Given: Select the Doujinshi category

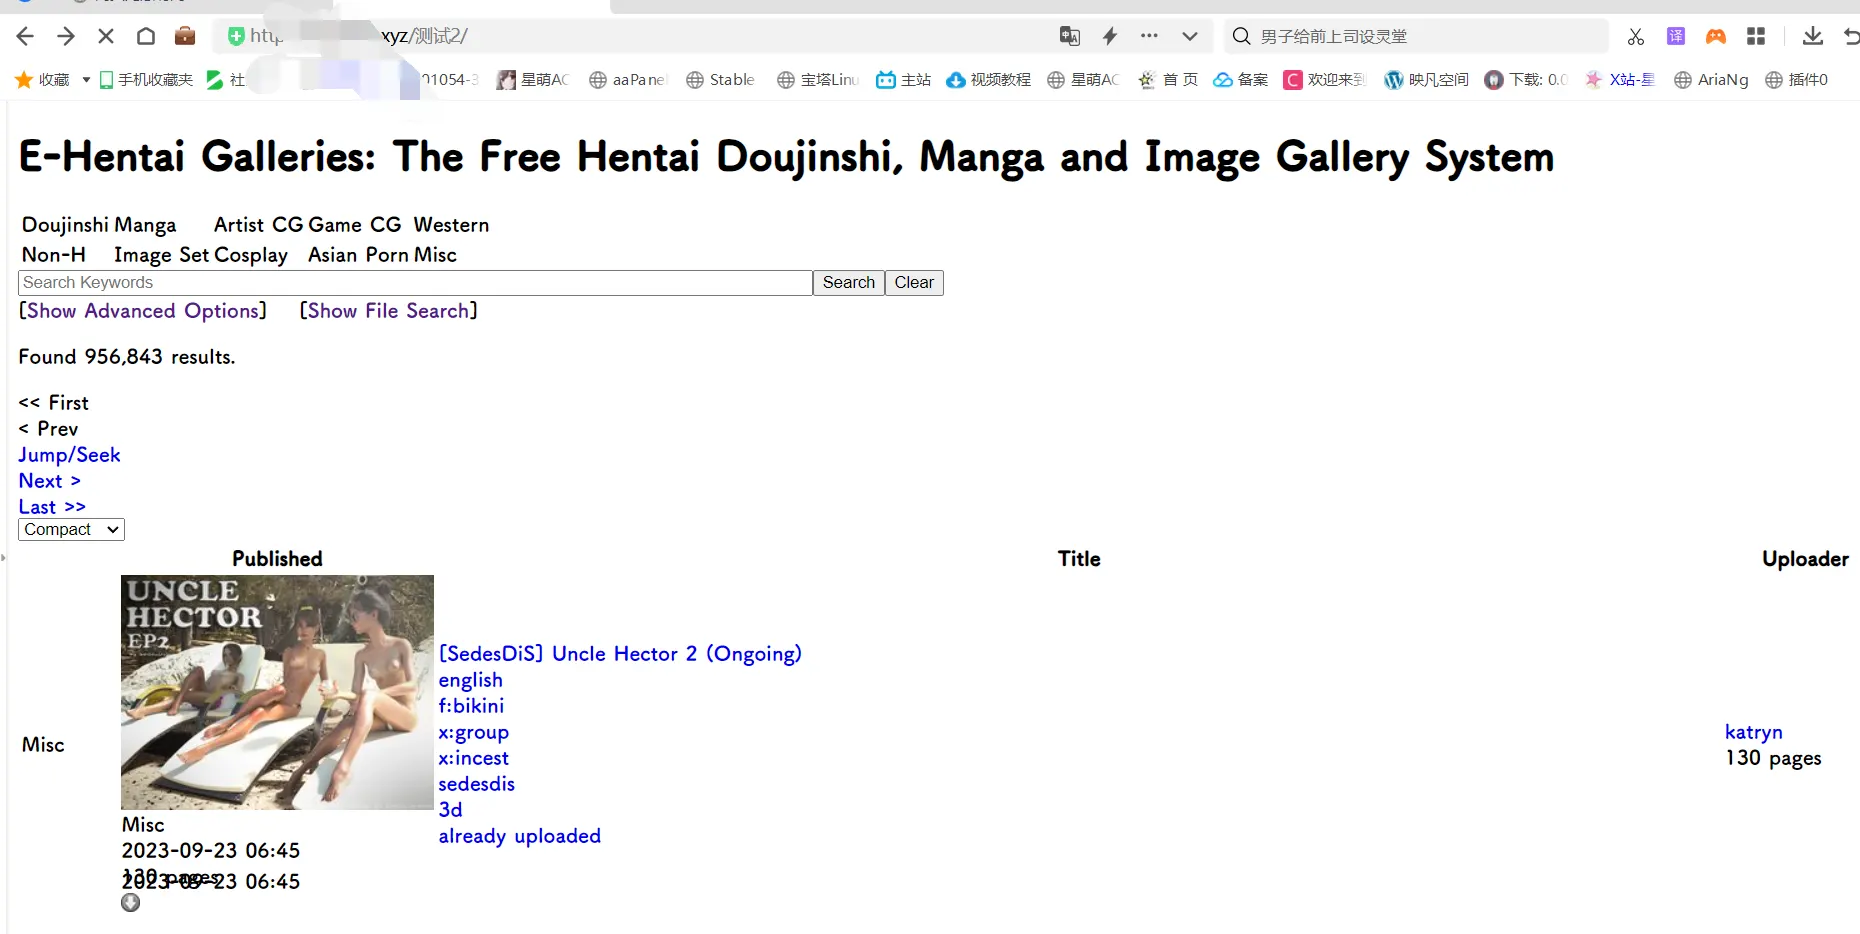Looking at the screenshot, I should tap(64, 225).
